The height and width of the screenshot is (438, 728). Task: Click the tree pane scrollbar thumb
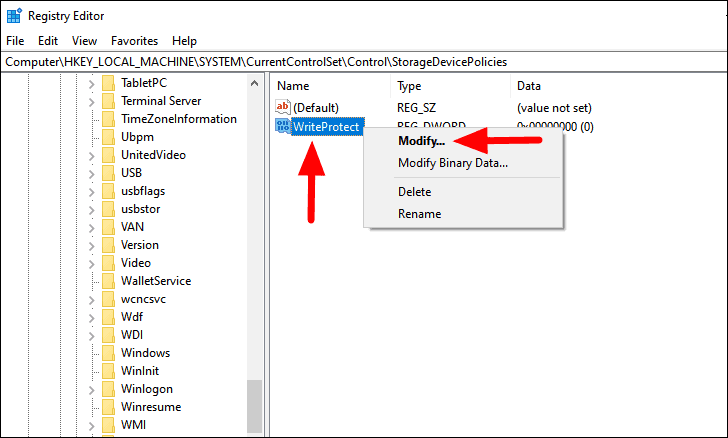tap(254, 406)
